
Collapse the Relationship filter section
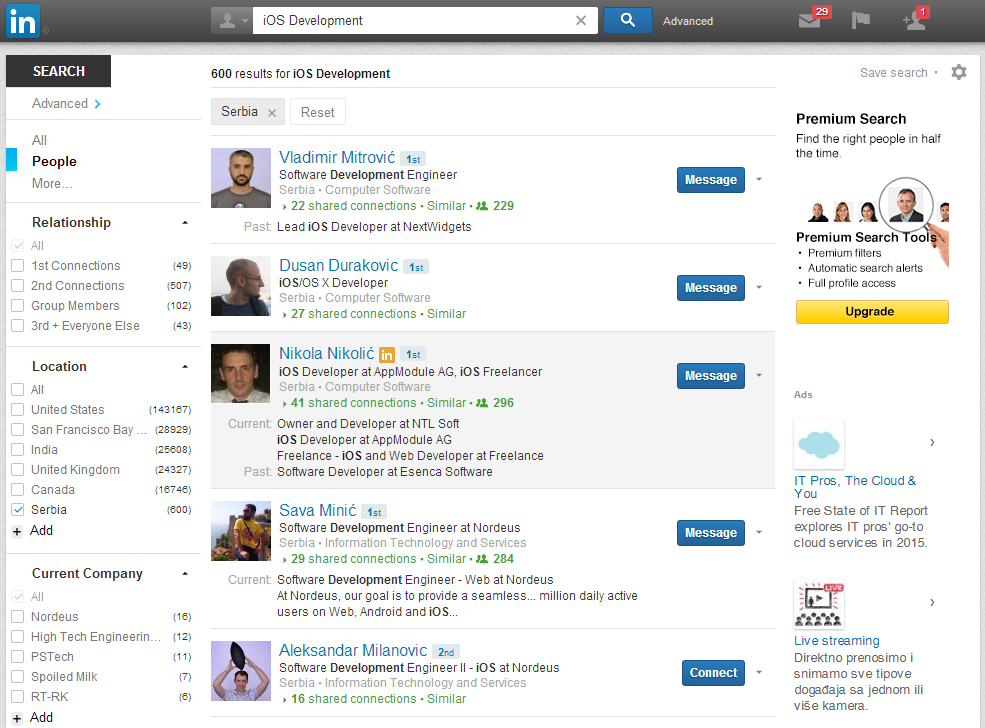[x=185, y=223]
